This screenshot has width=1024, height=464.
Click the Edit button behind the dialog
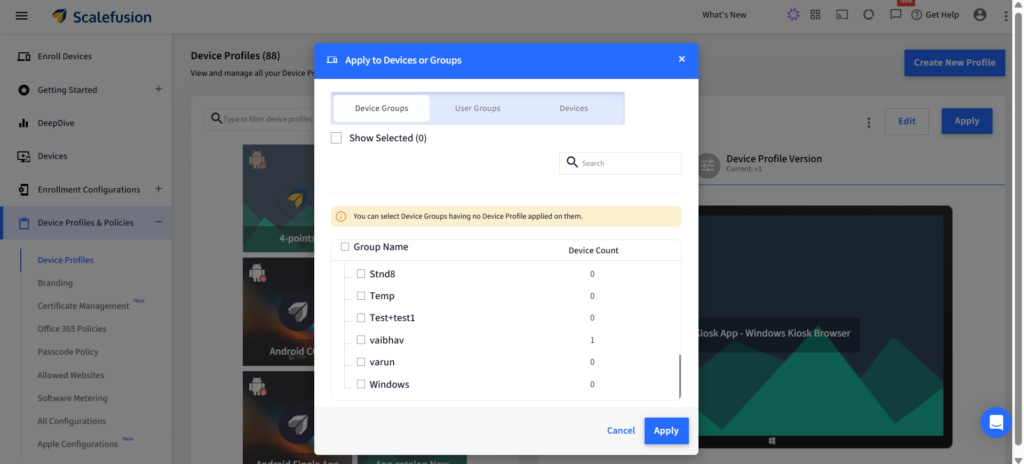906,121
